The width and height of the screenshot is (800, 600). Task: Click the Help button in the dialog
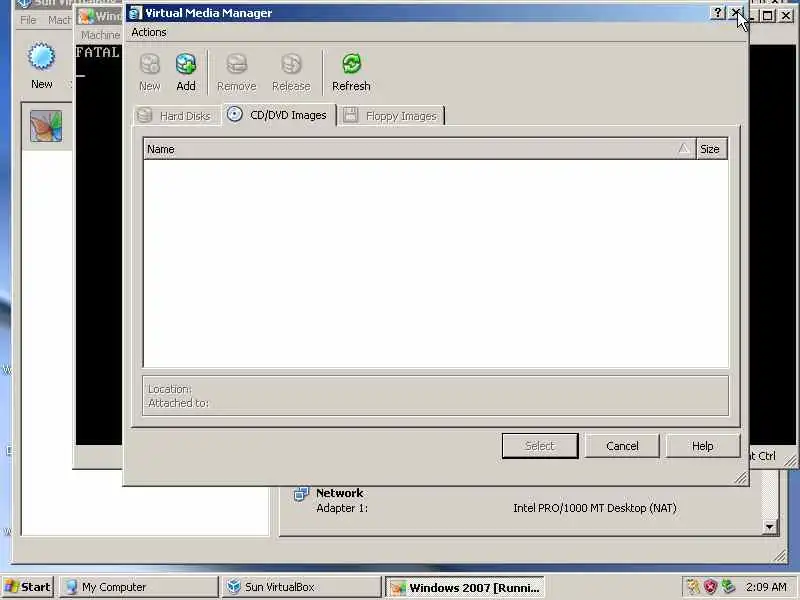tap(703, 446)
